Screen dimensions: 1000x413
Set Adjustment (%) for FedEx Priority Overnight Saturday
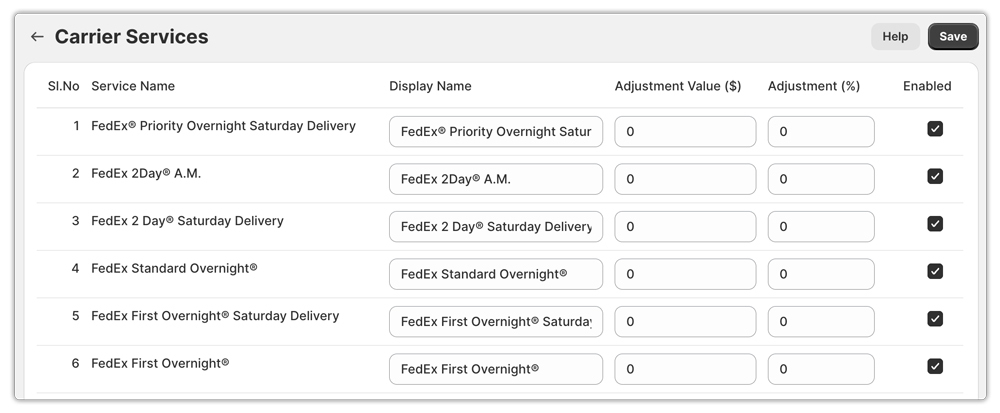821,132
